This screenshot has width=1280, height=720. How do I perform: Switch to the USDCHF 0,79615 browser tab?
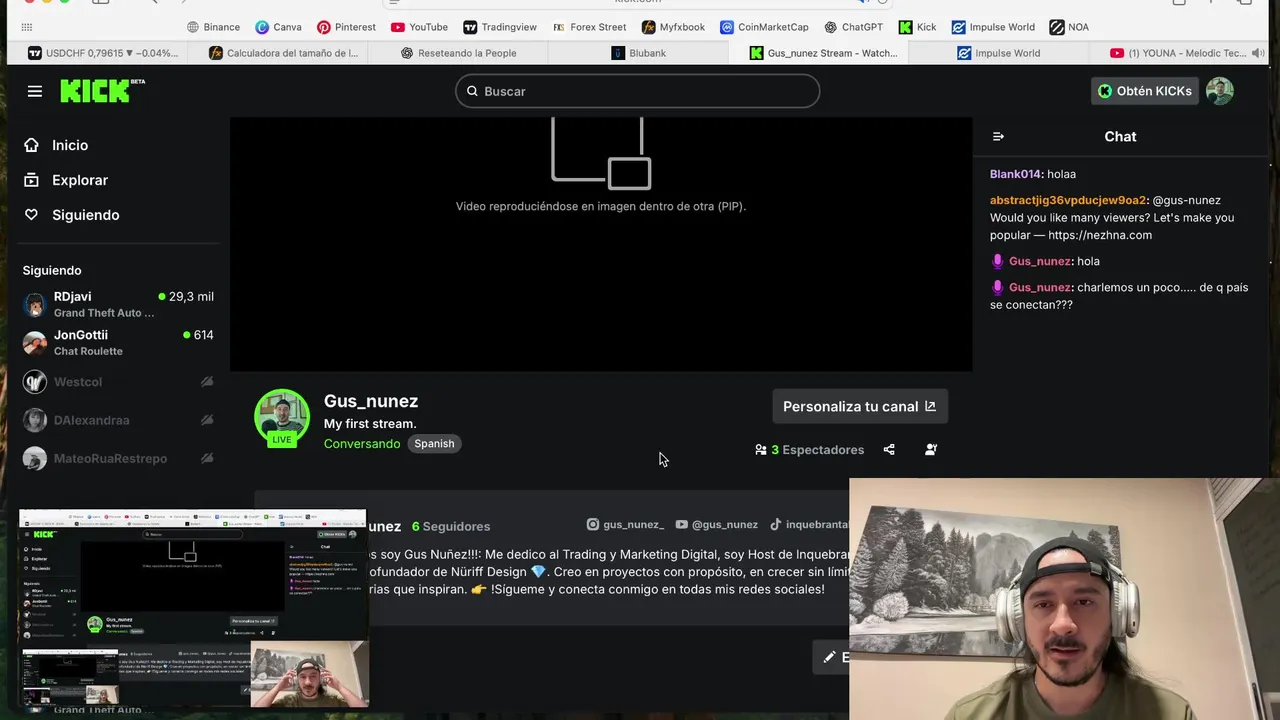click(x=104, y=53)
